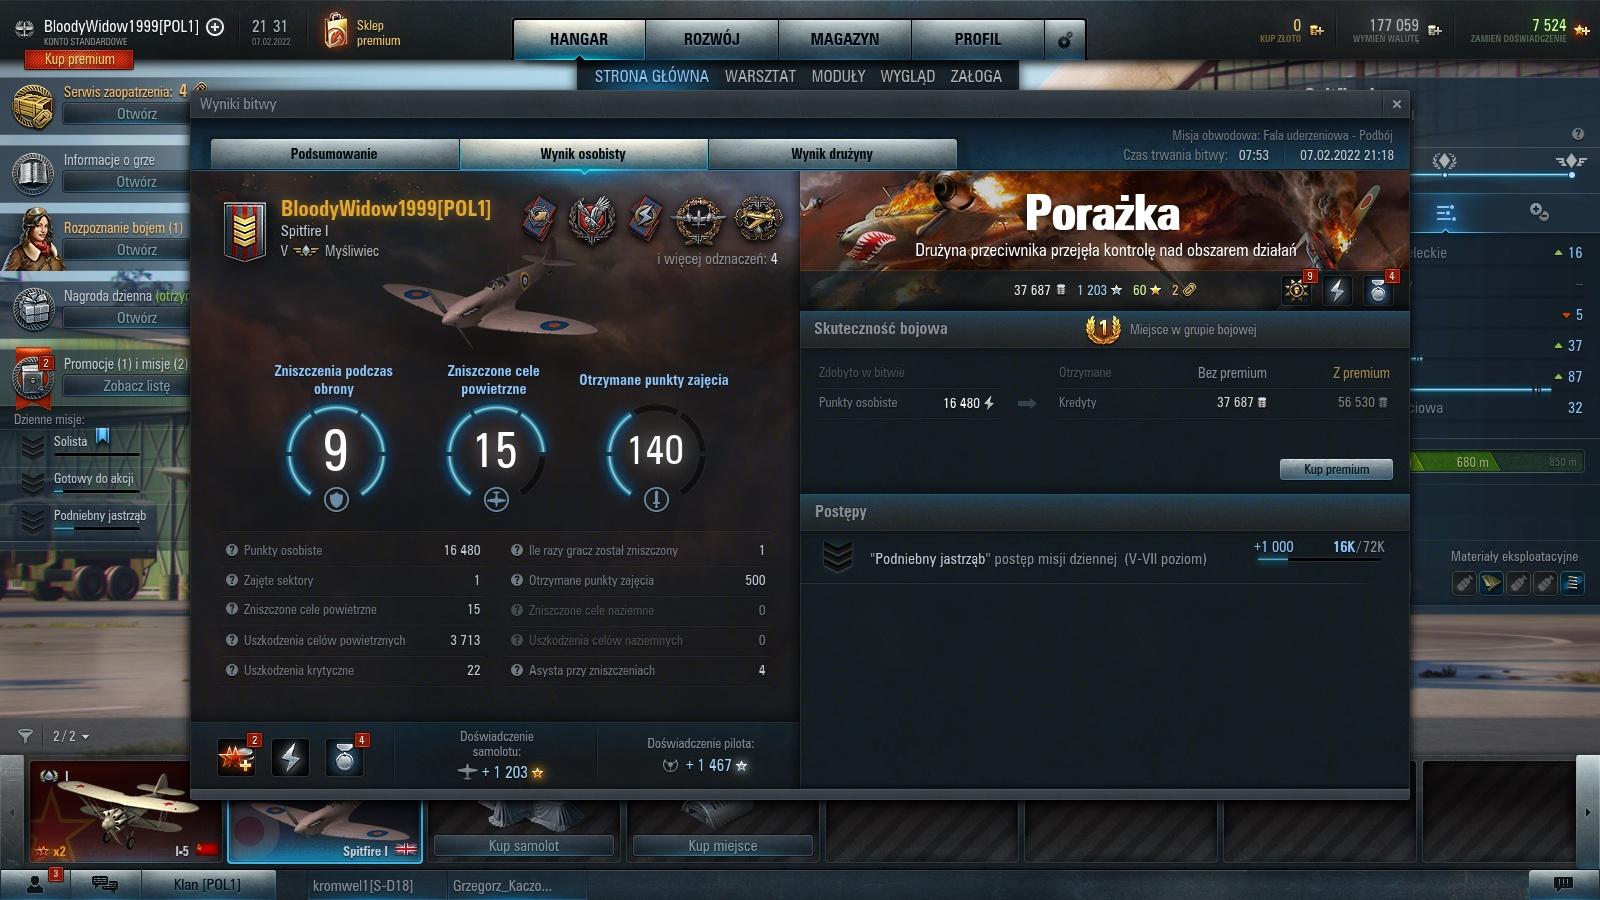
Task: Open the ROZWÓJ main tab
Action: click(x=711, y=40)
